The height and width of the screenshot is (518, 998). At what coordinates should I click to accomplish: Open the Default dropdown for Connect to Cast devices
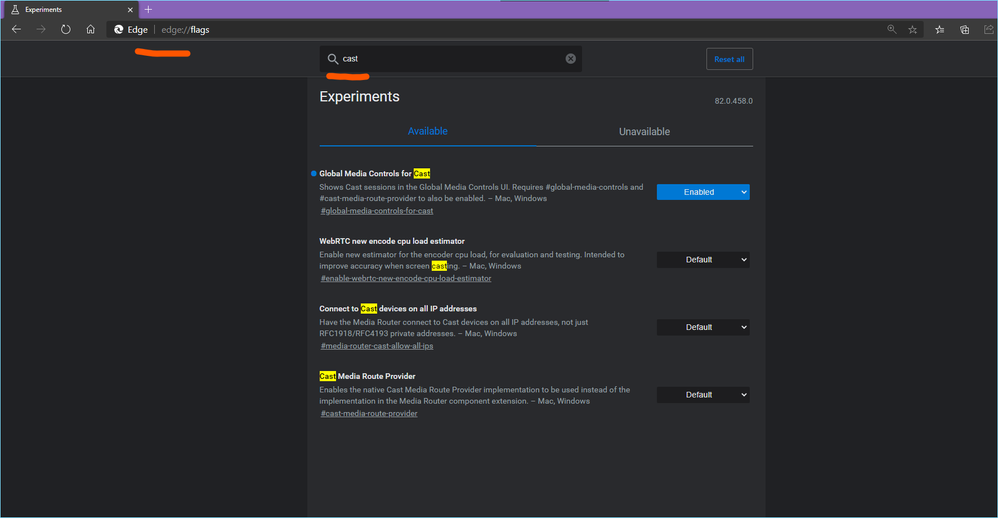(x=703, y=327)
